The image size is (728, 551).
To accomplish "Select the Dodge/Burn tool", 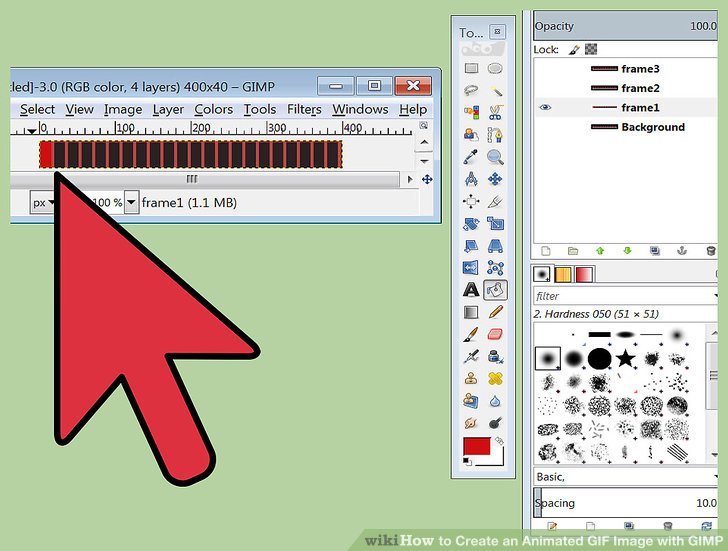I will 495,423.
